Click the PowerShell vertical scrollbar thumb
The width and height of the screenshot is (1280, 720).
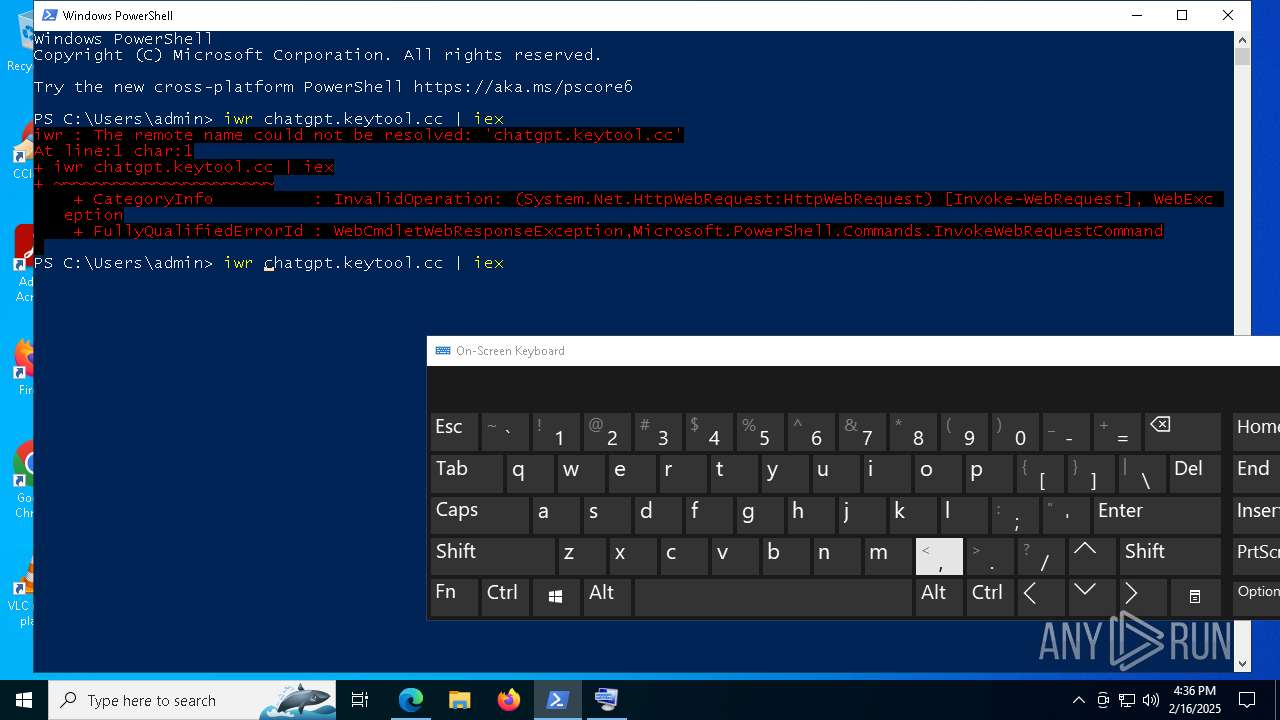[x=1242, y=56]
